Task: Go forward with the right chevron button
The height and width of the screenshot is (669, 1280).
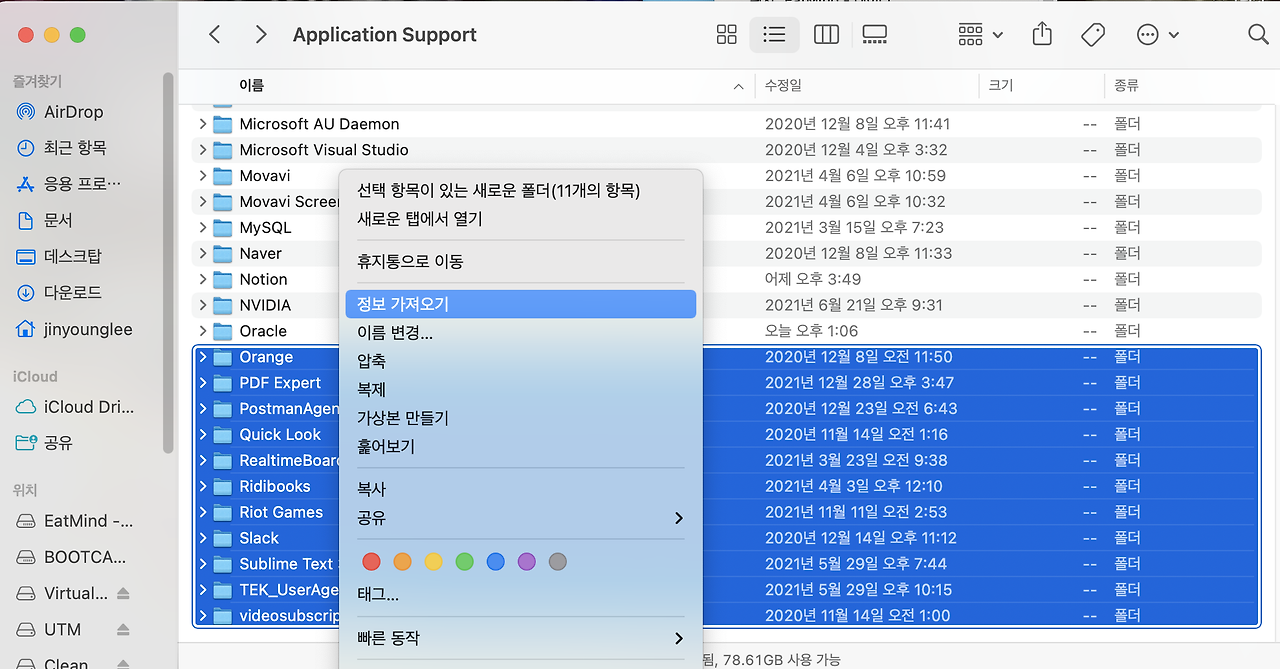Action: [x=261, y=35]
